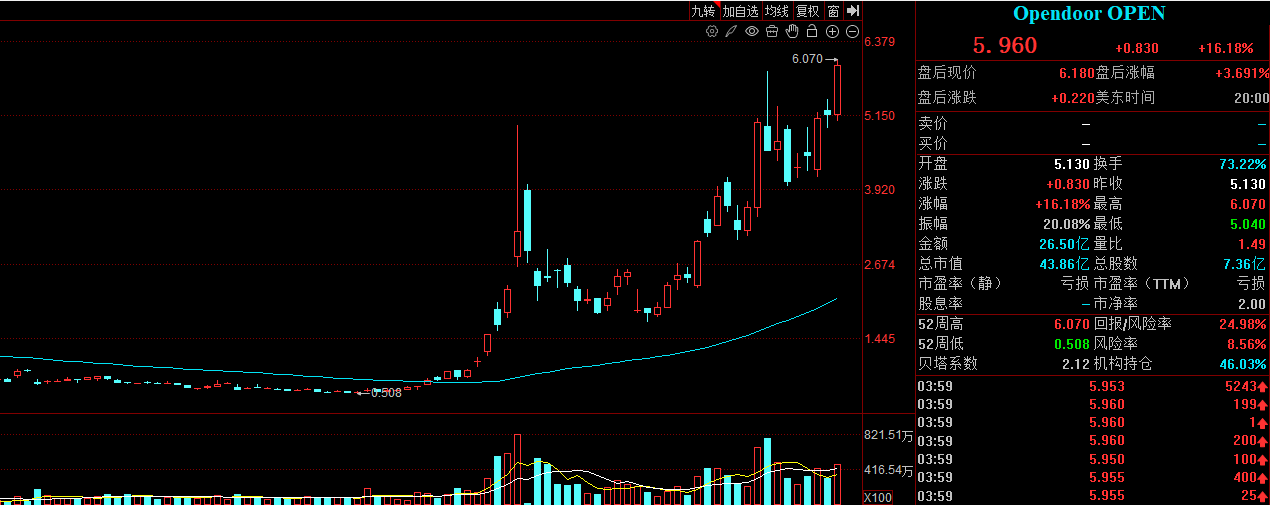
Task: Click the 机构持仓 value 46.03%
Action: pos(1243,364)
